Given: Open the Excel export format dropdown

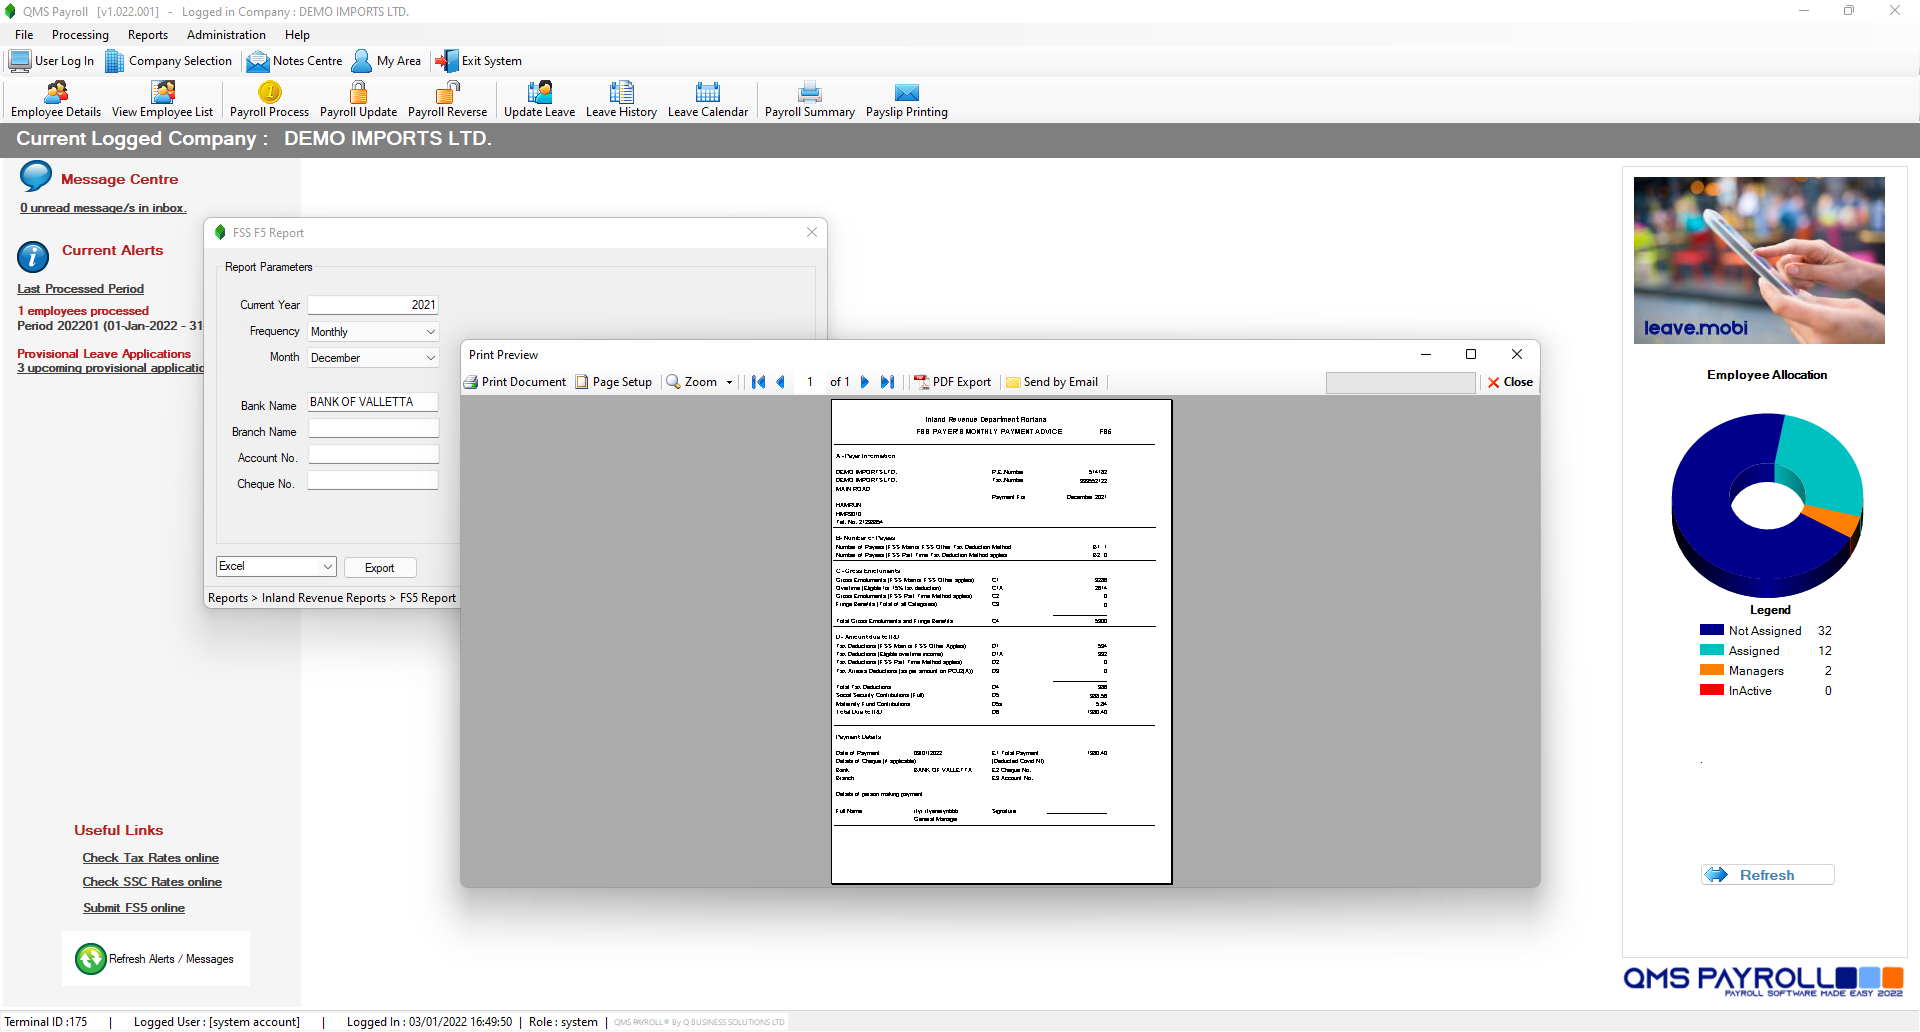Looking at the screenshot, I should tap(276, 566).
